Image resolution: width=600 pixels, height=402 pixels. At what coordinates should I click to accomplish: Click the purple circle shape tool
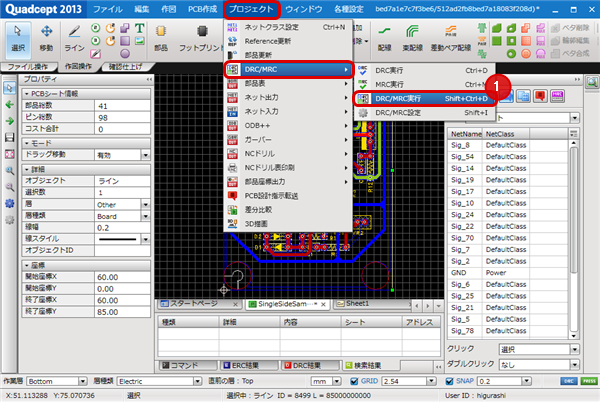coord(125,54)
